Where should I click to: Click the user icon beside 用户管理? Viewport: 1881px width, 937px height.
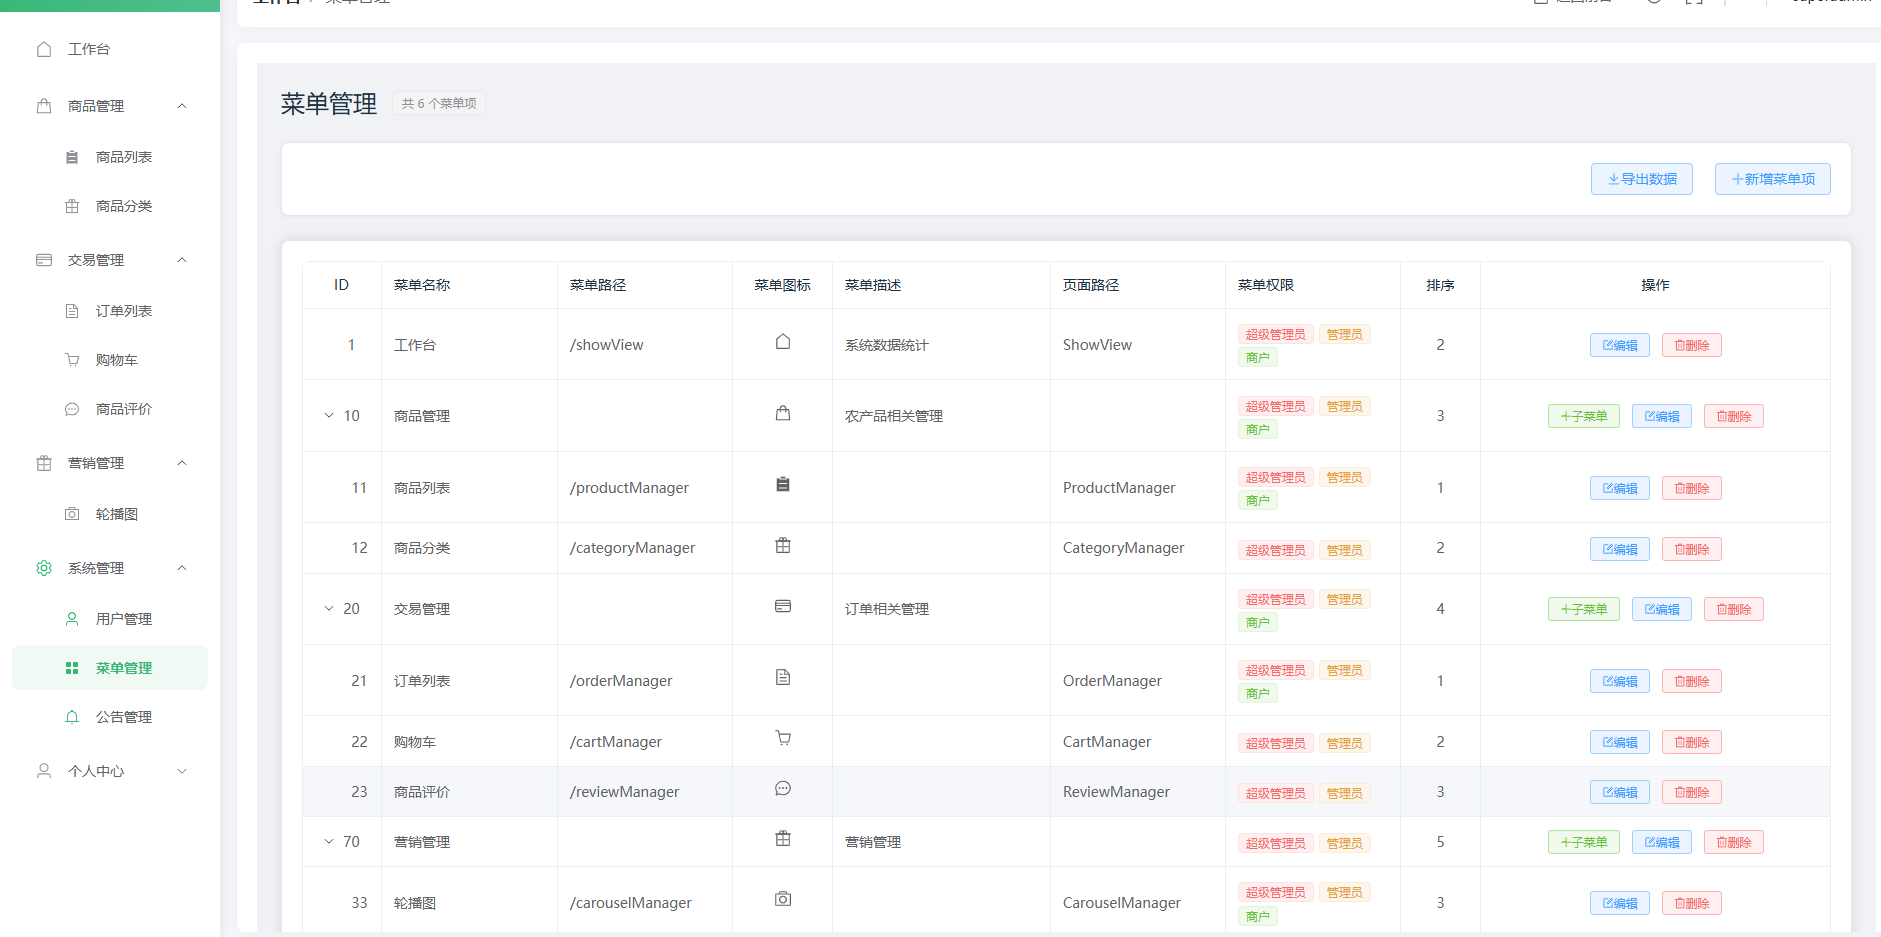coord(72,619)
